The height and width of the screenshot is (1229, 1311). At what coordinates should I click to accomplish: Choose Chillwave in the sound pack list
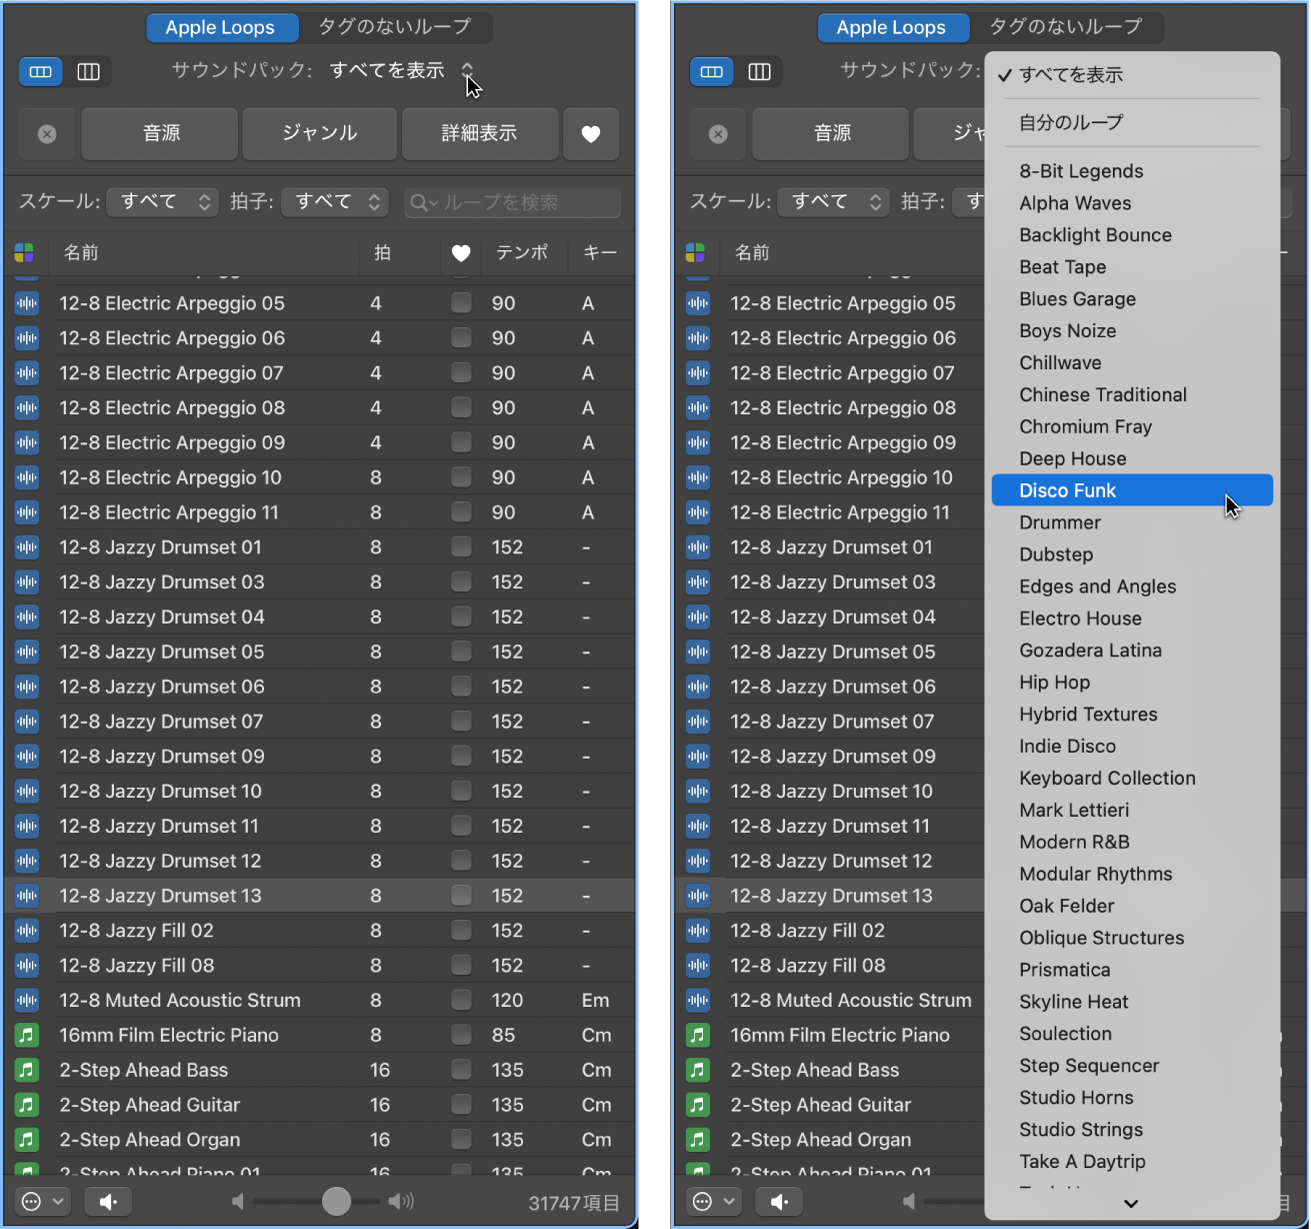click(1060, 363)
